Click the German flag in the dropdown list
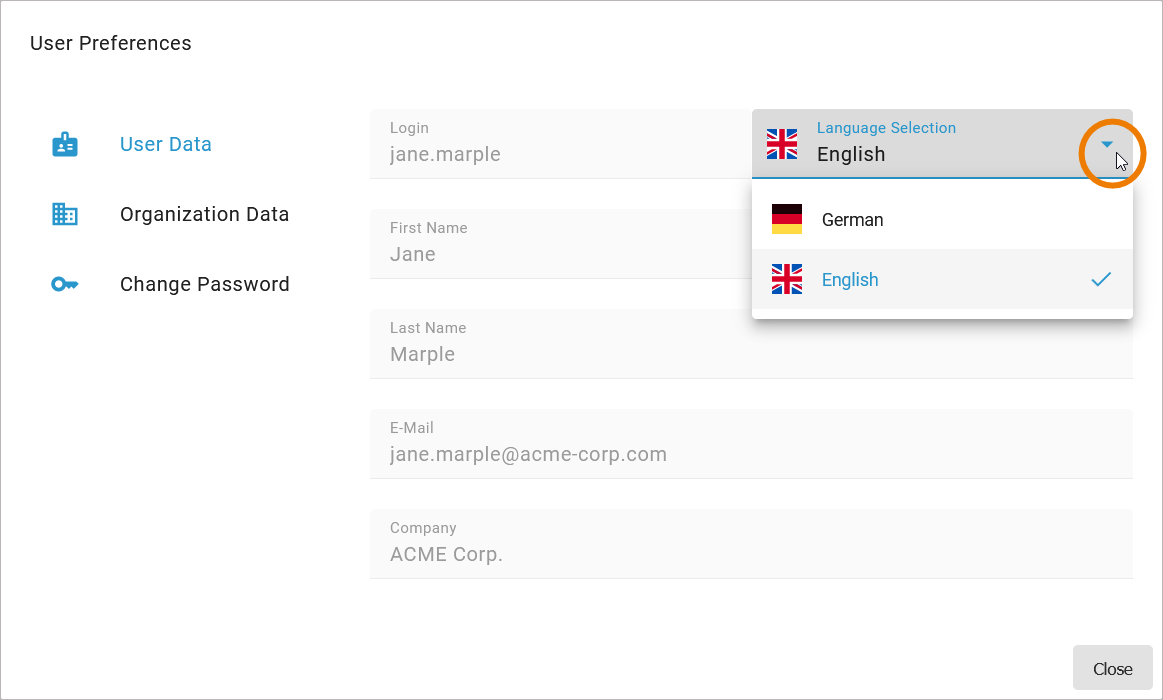1163x700 pixels. click(x=786, y=218)
